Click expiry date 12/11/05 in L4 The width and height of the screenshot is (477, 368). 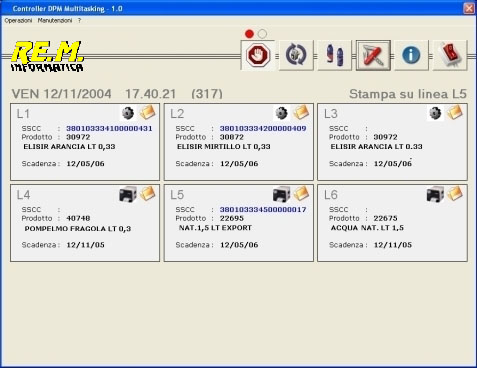click(x=85, y=245)
